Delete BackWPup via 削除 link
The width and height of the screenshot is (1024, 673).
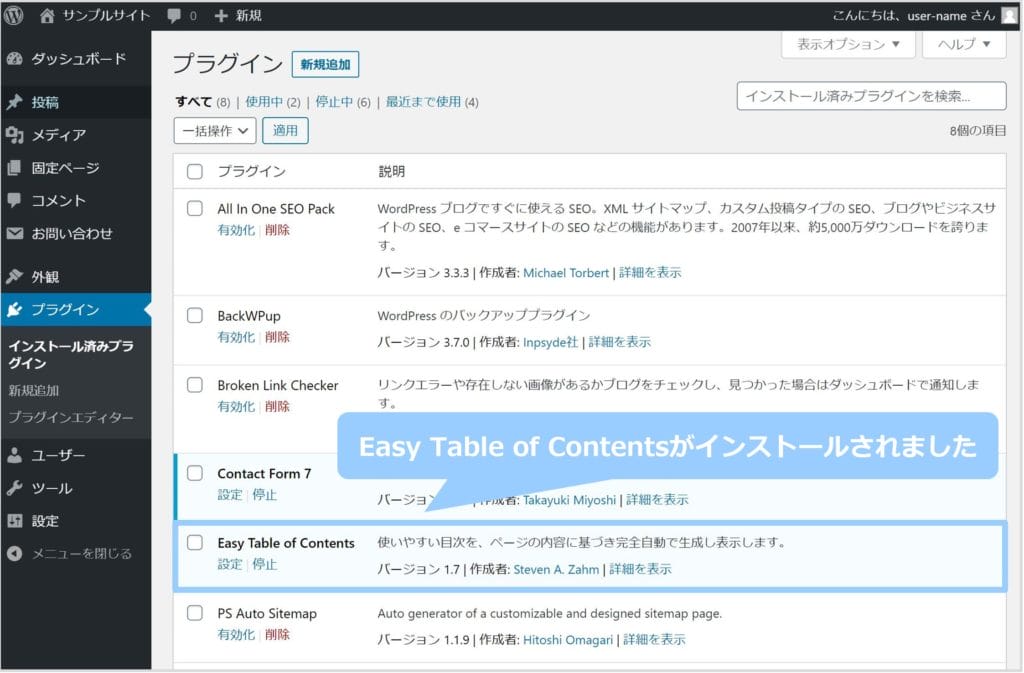[277, 337]
